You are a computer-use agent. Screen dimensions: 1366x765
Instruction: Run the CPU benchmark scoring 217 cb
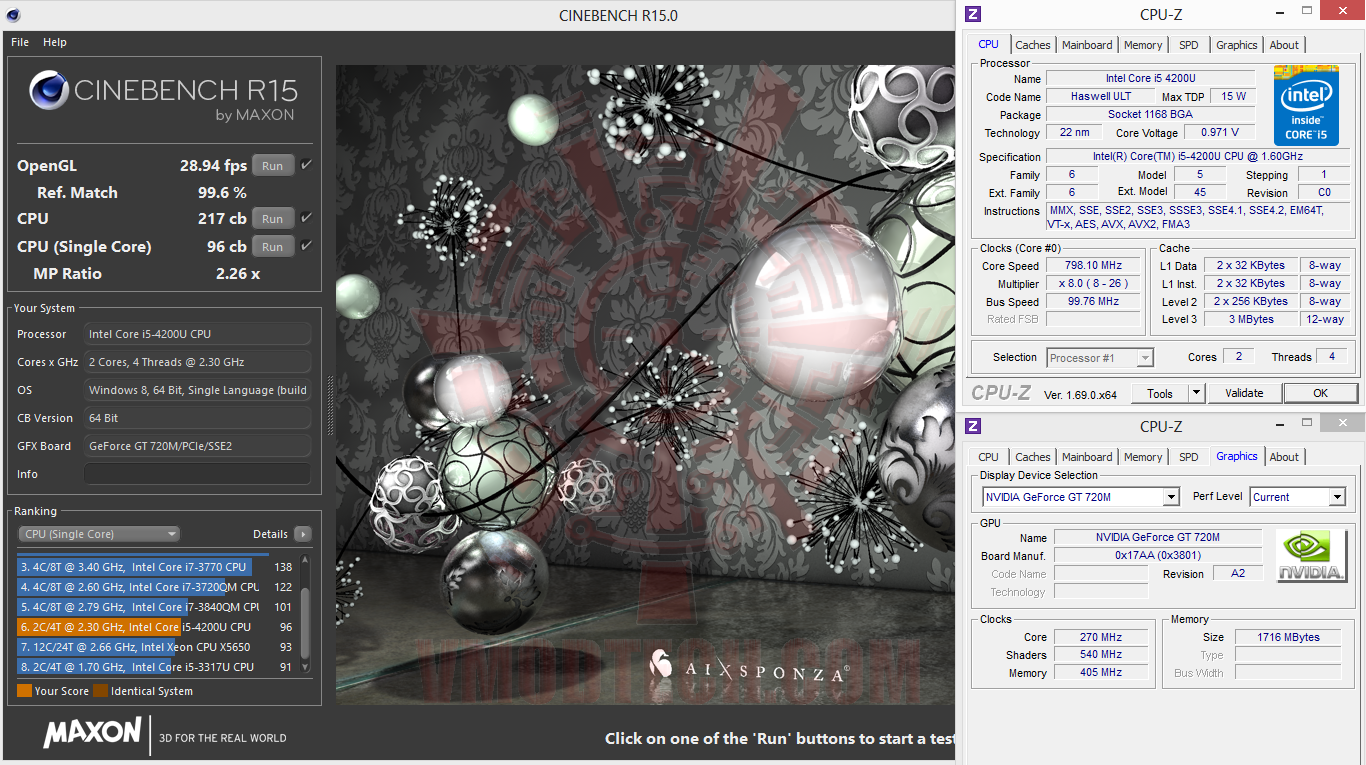tap(273, 219)
